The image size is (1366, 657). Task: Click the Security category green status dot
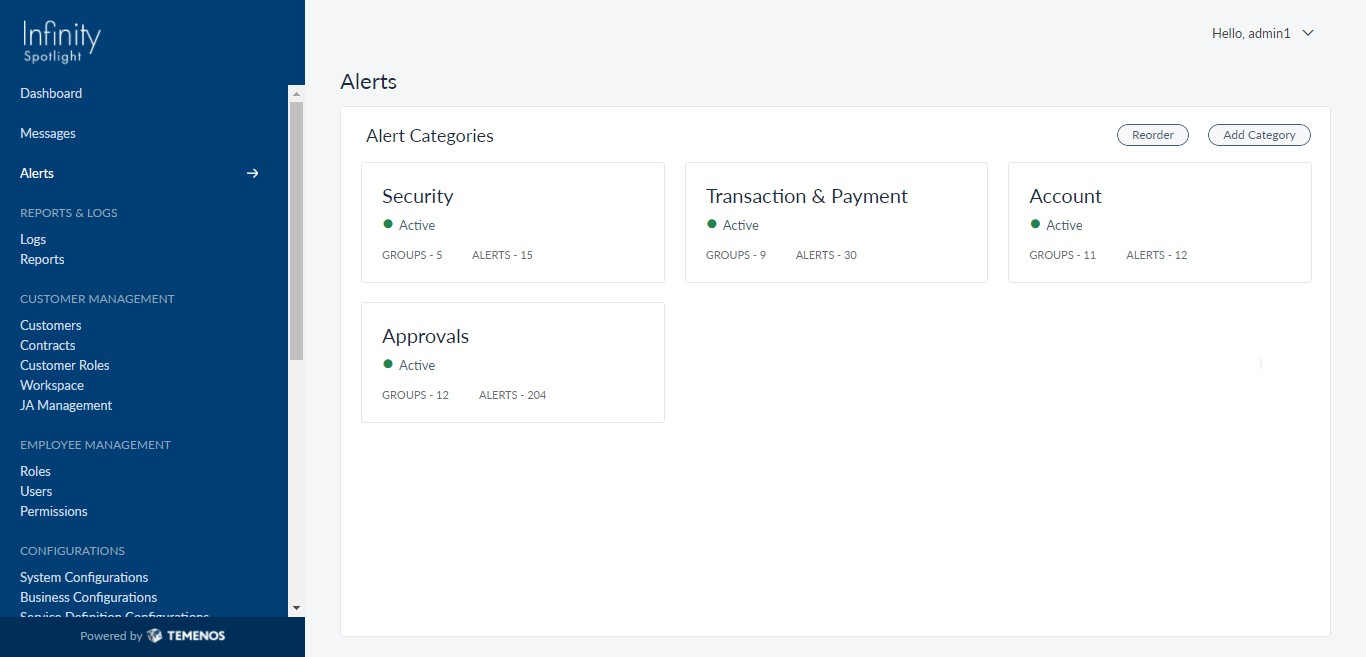point(388,224)
